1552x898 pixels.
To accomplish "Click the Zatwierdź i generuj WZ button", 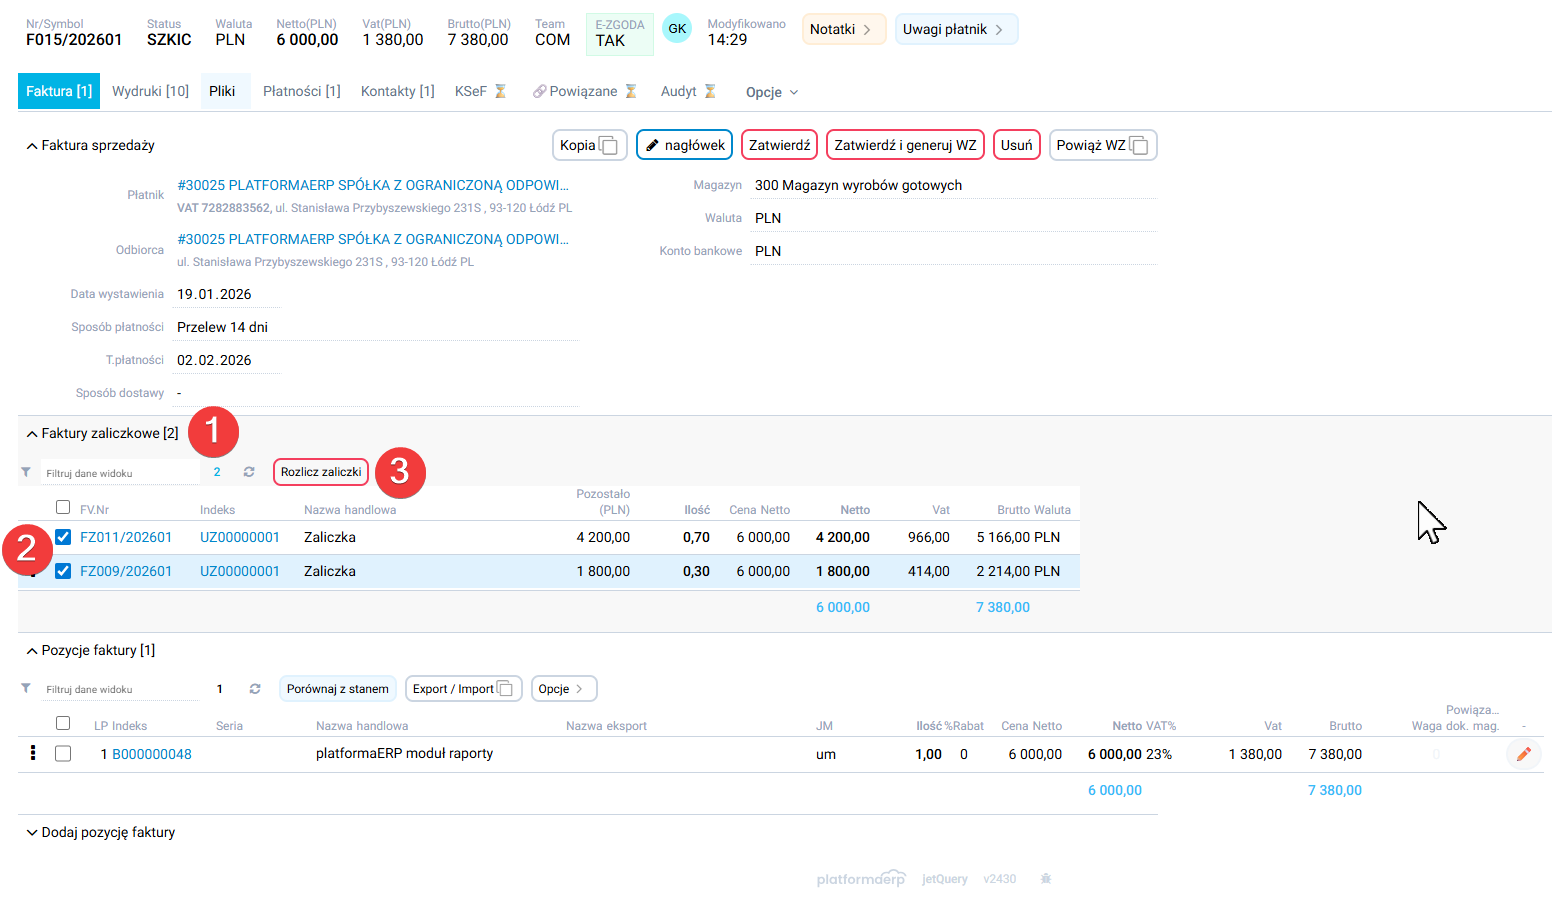I will point(905,145).
